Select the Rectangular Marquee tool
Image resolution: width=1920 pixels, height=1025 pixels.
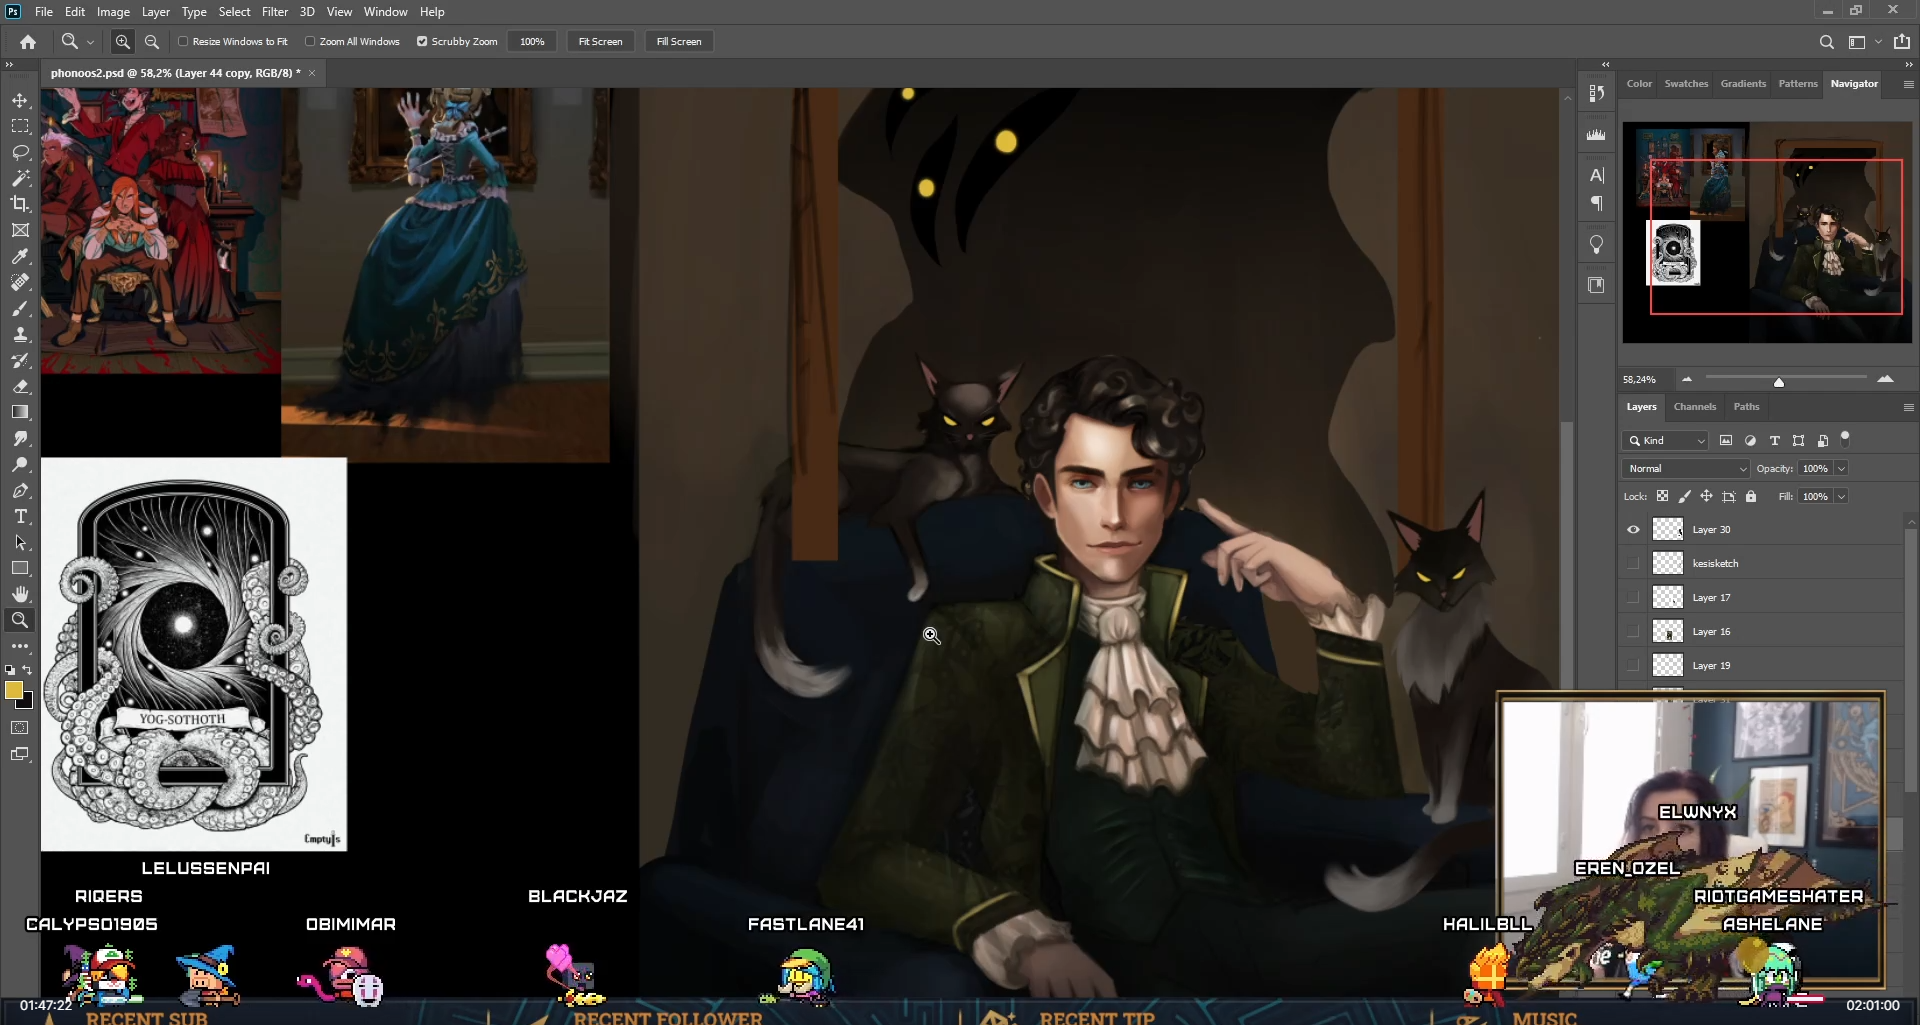tap(20, 126)
